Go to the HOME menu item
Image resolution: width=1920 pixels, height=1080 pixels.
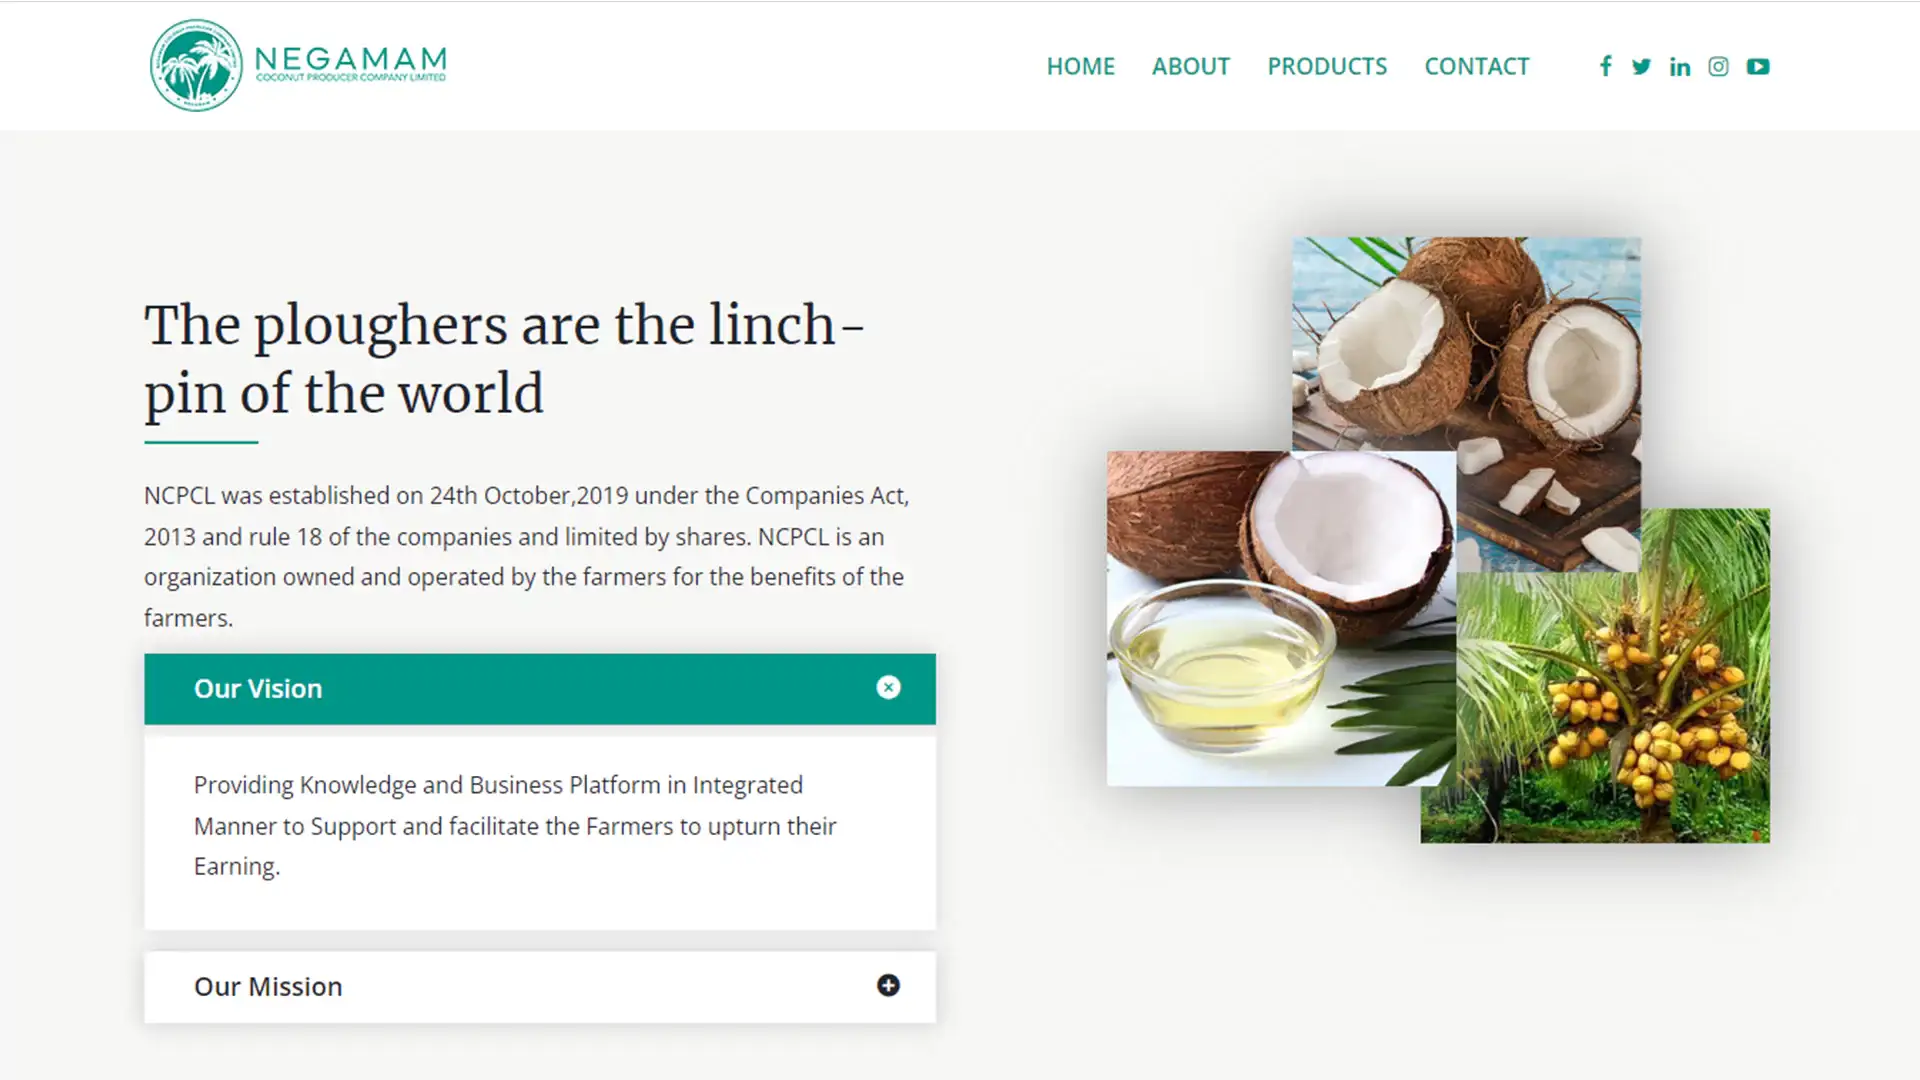tap(1080, 66)
